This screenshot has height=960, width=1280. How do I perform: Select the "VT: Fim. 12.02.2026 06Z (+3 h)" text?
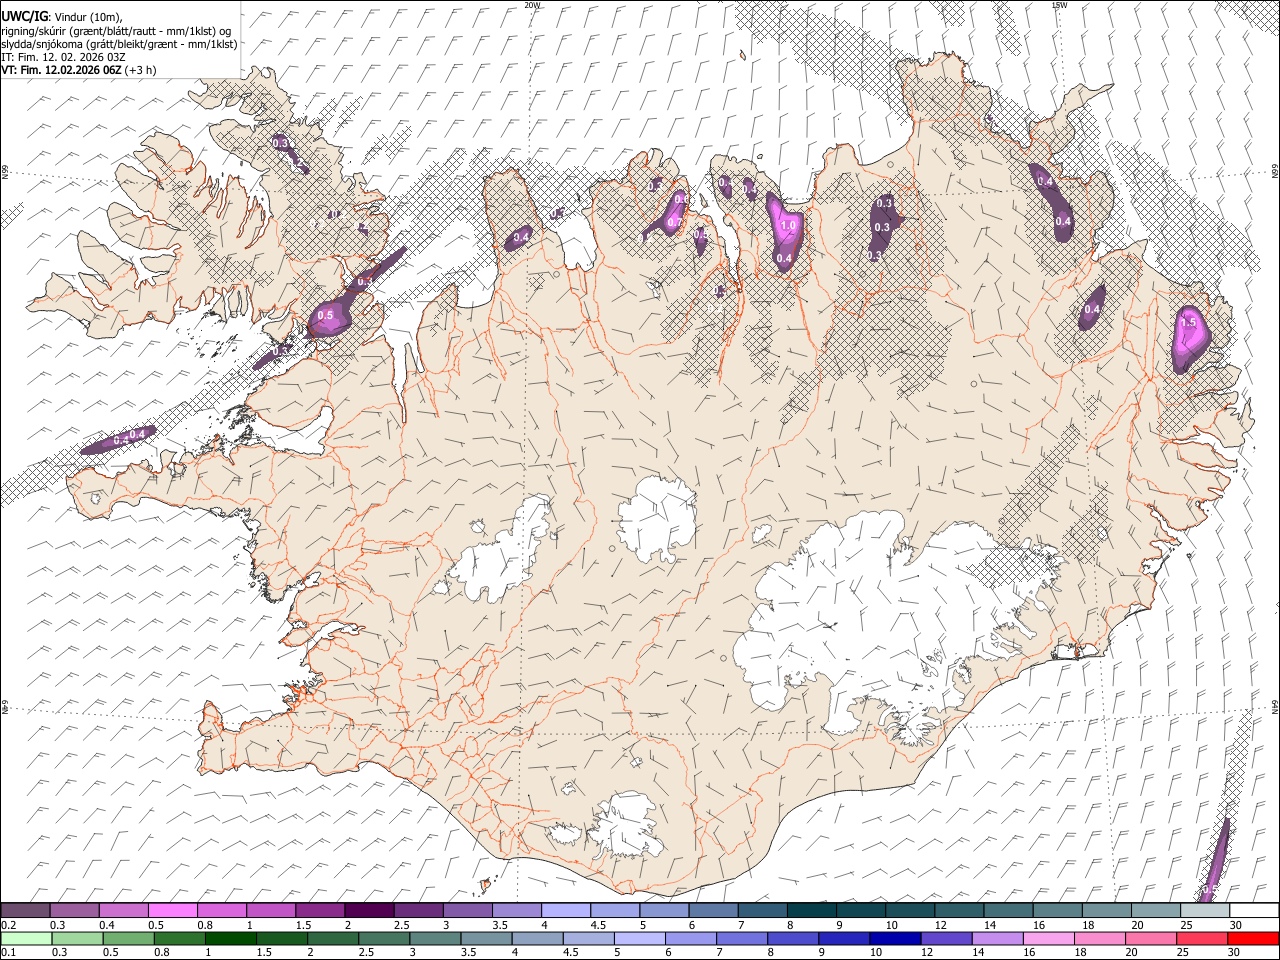[78, 70]
